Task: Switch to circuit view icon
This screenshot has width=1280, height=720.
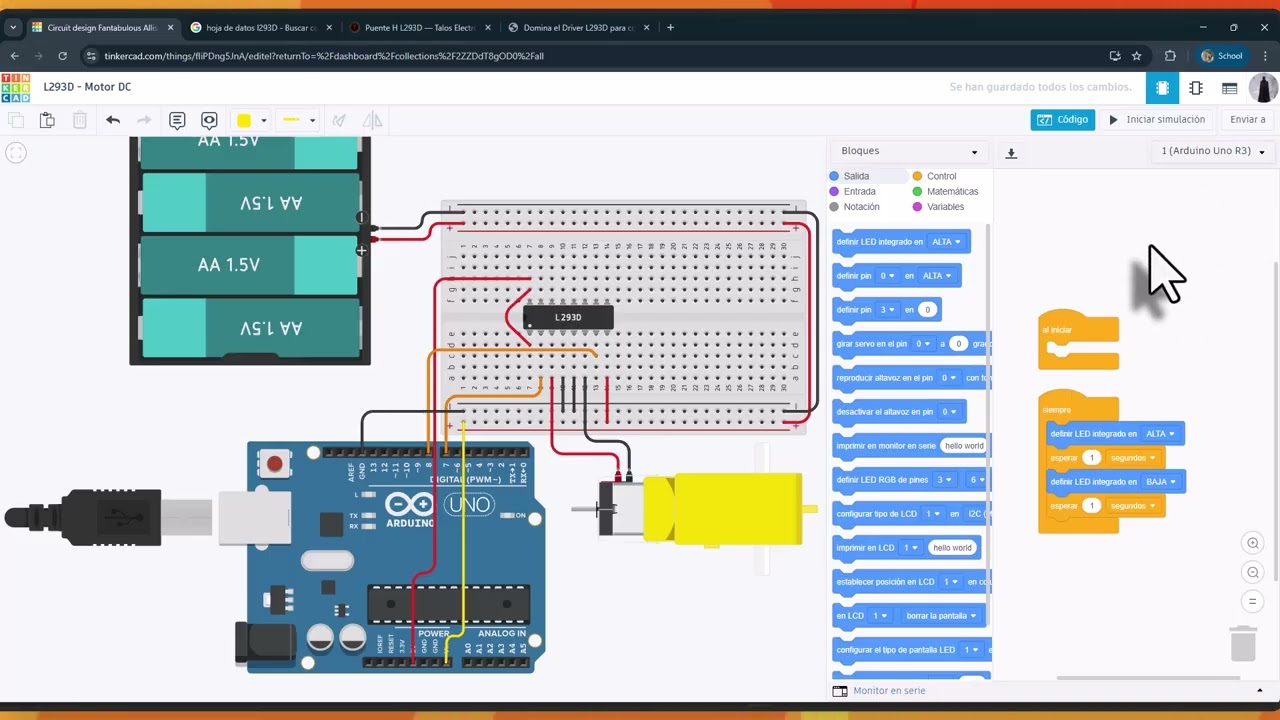Action: pyautogui.click(x=1162, y=88)
